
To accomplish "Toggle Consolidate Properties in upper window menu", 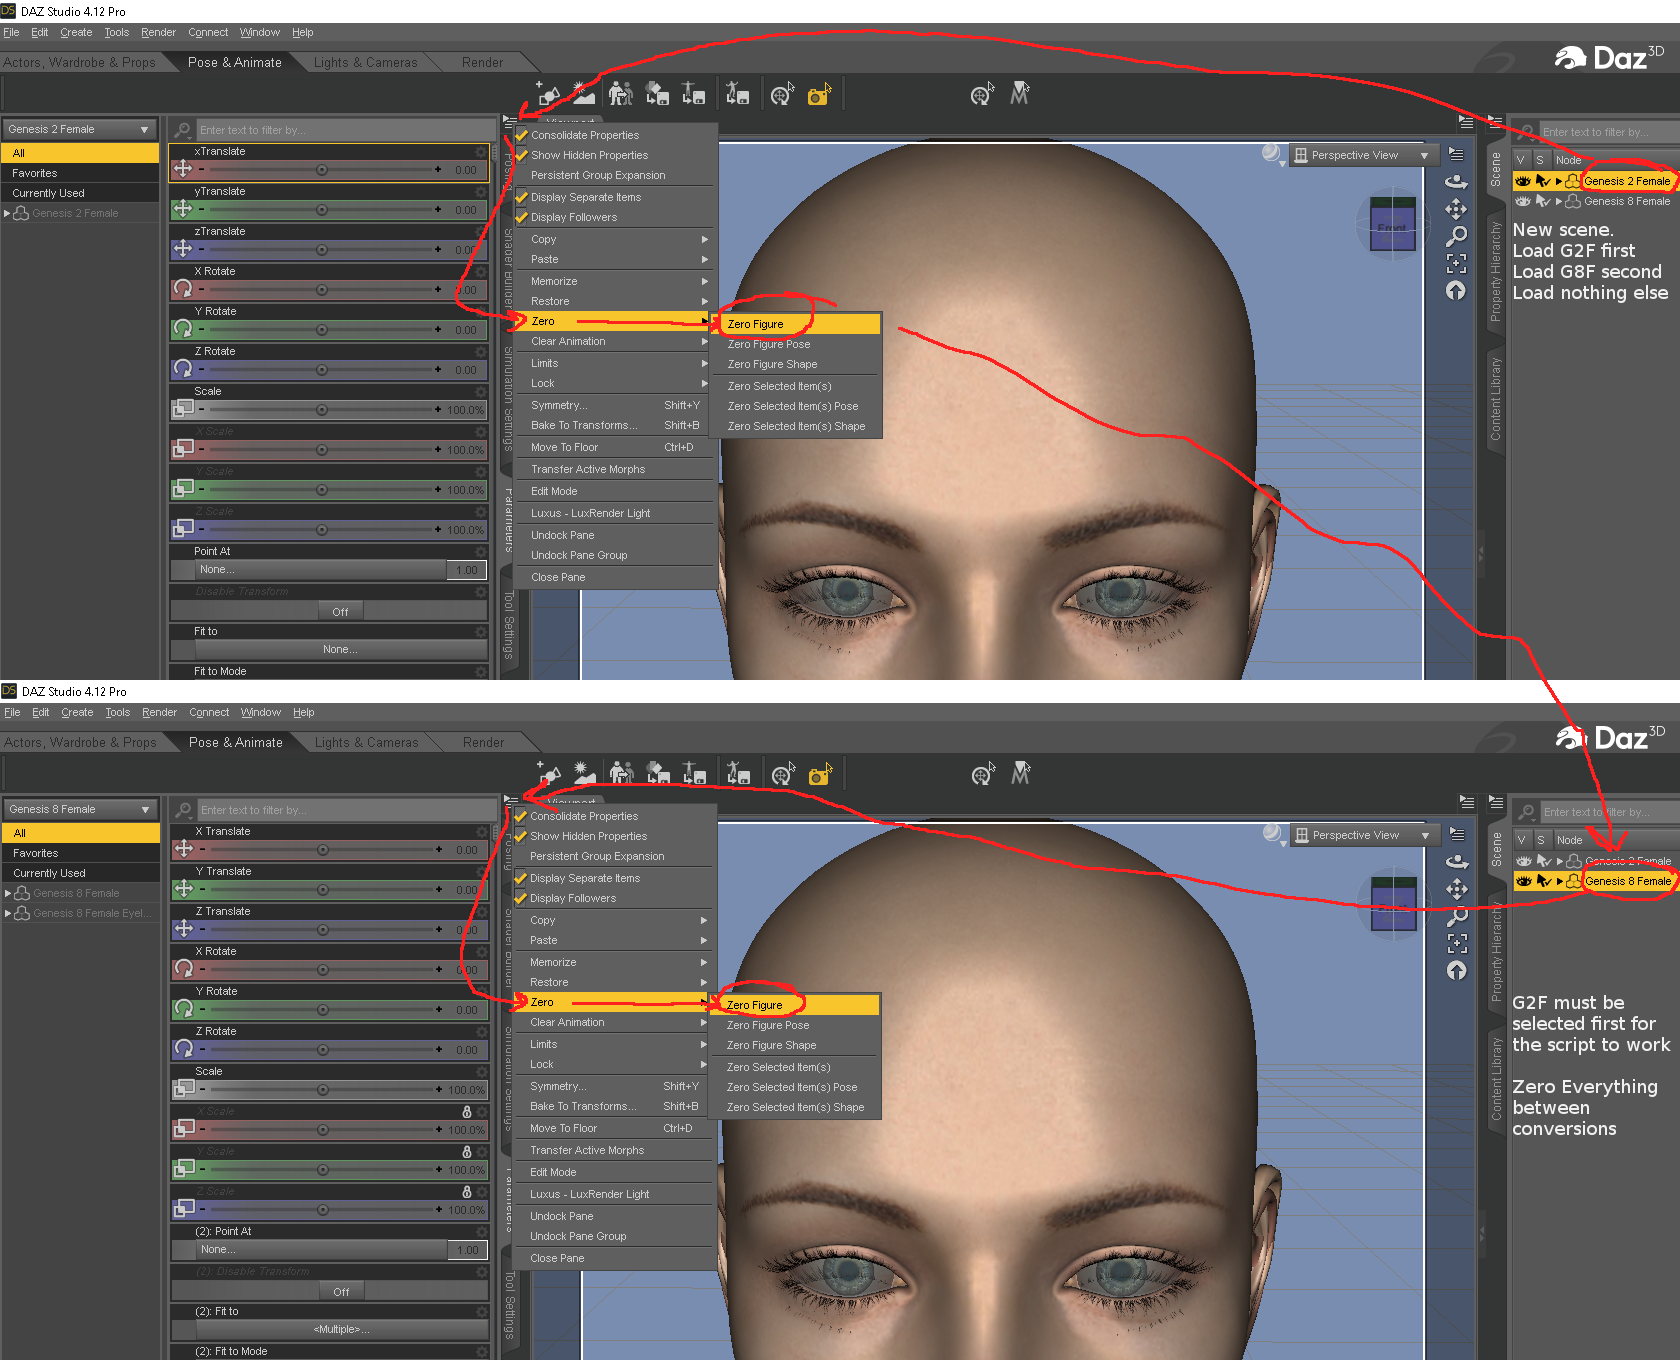I will [522, 135].
